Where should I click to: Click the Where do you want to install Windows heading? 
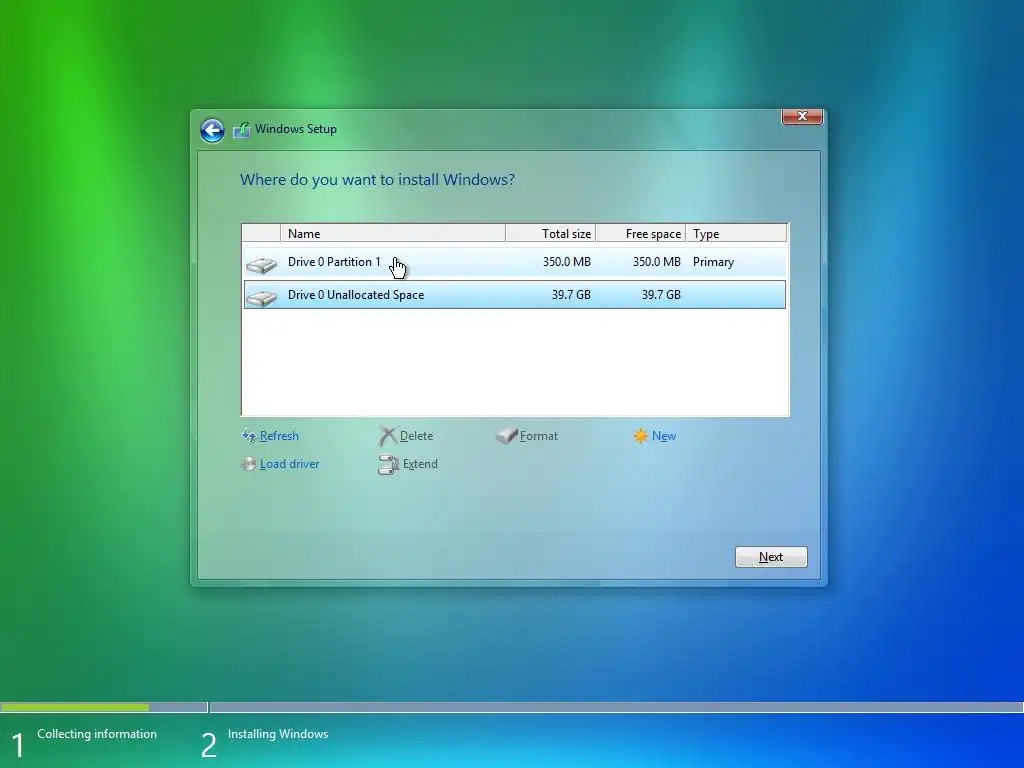[x=377, y=180]
